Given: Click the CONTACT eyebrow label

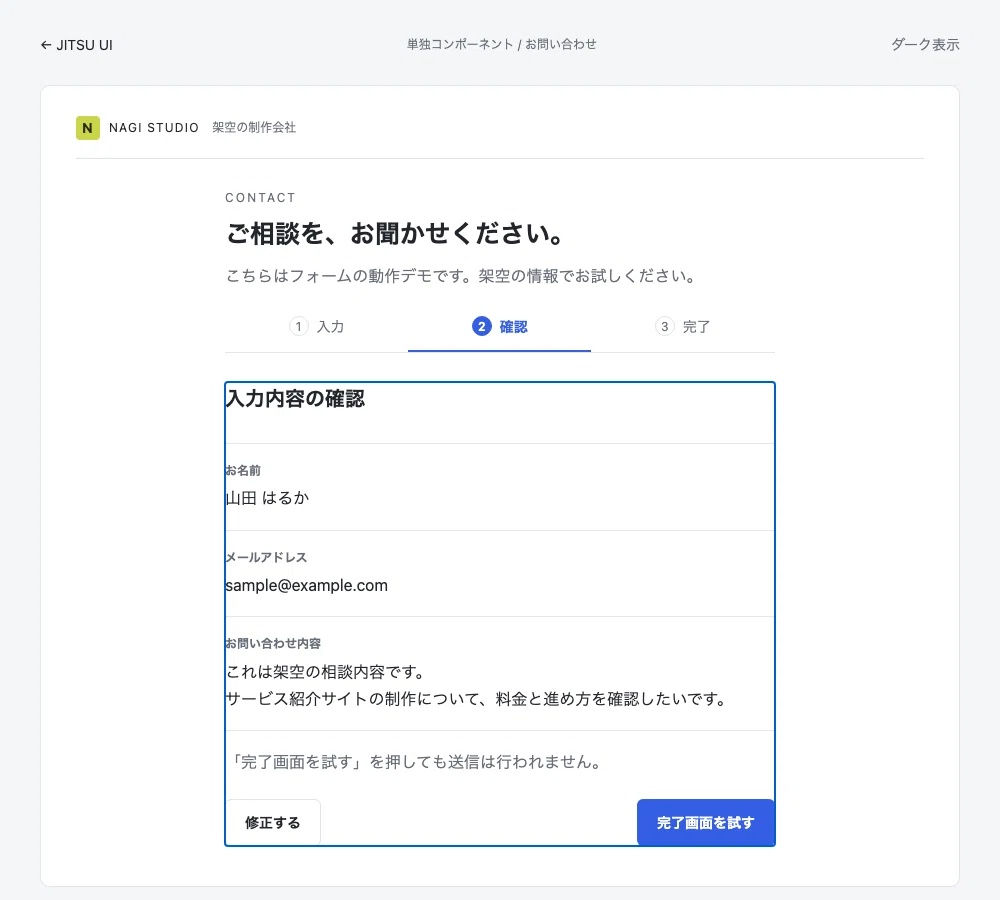Looking at the screenshot, I should pos(260,198).
